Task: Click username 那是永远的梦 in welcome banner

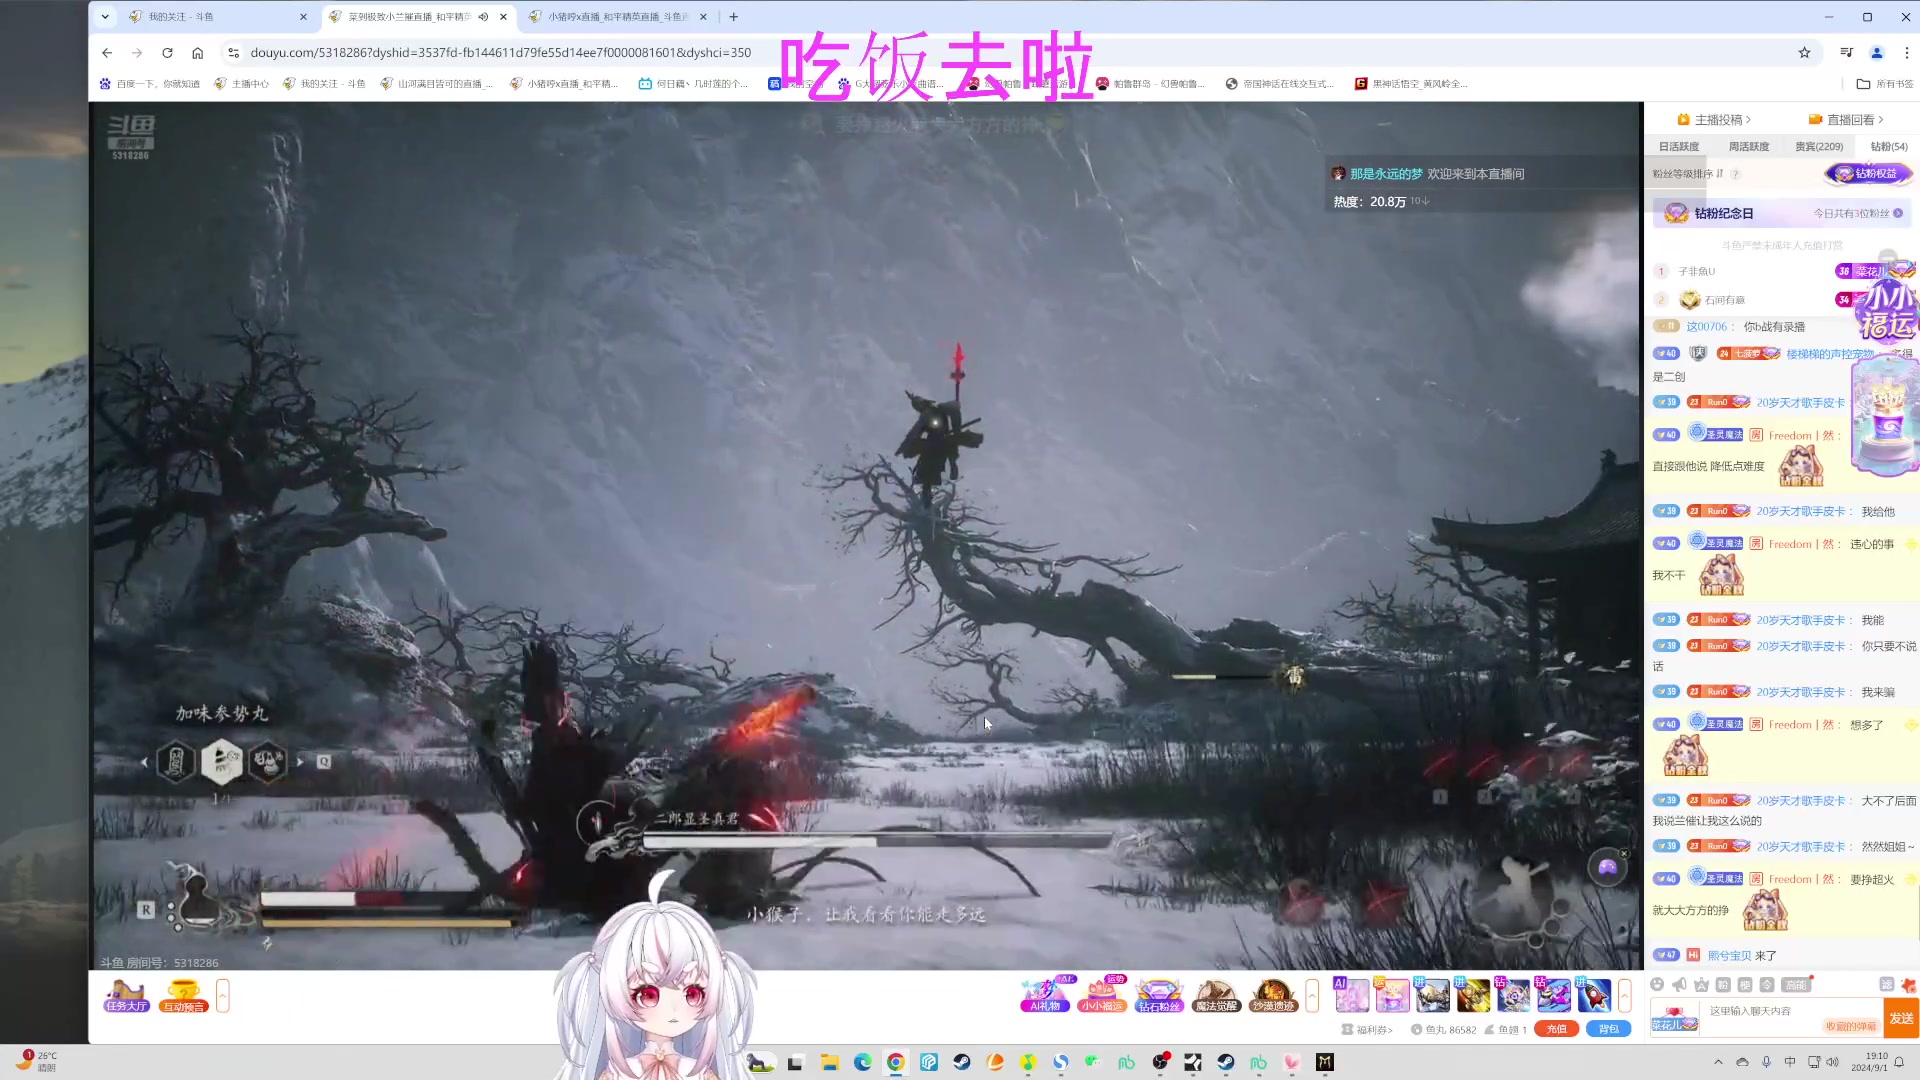Action: coord(1386,174)
